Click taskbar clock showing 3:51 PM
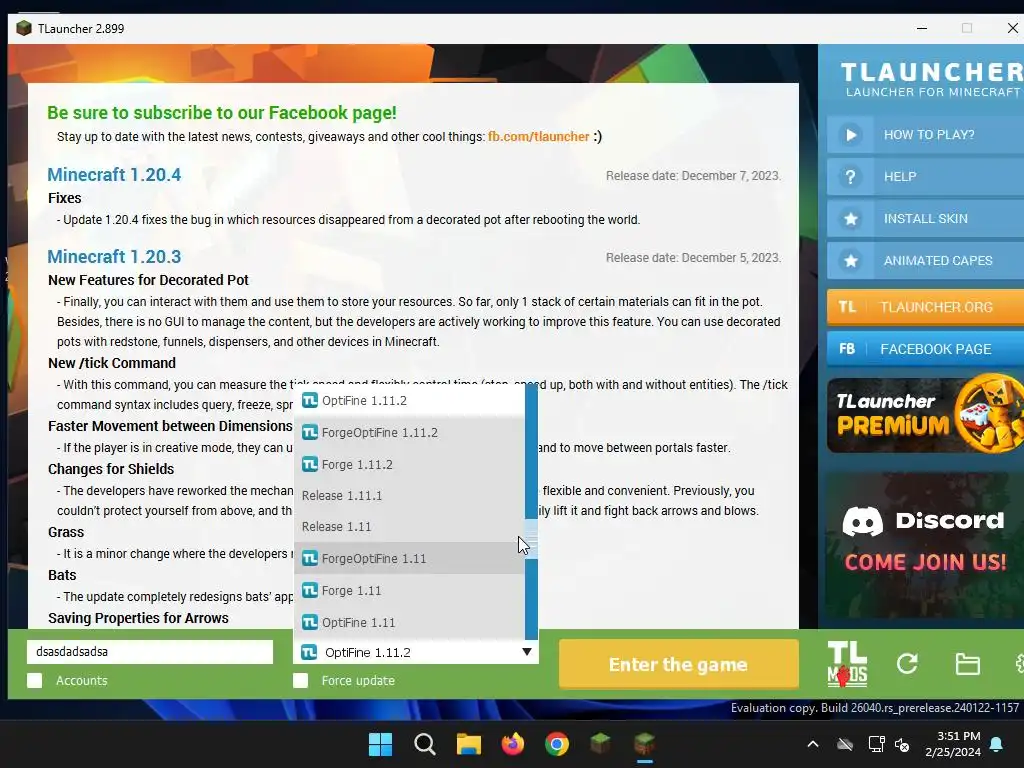Screen dimensions: 1024x768 pyautogui.click(x=953, y=744)
